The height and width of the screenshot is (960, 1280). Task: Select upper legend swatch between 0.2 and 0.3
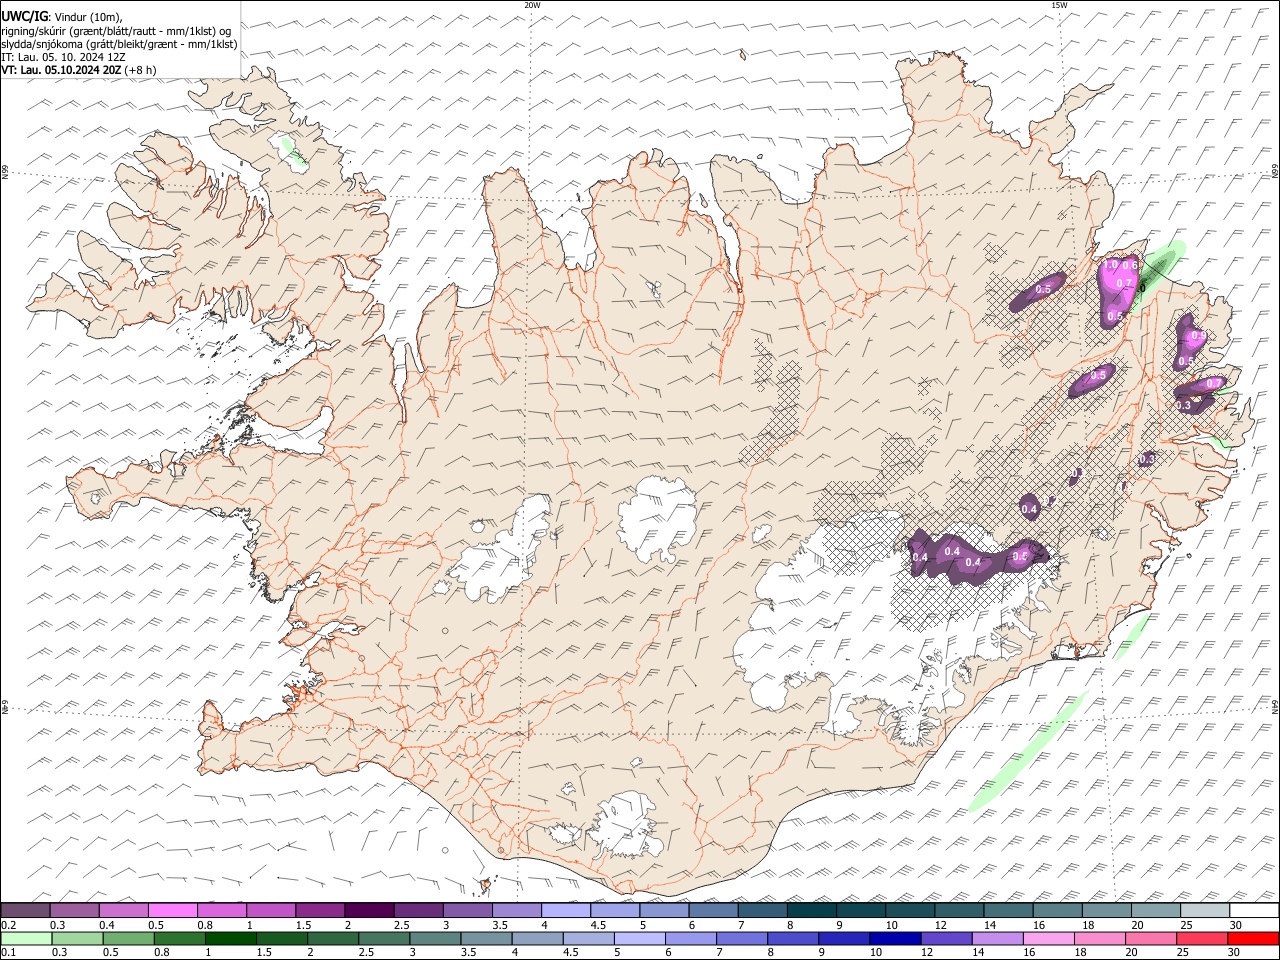coord(25,910)
